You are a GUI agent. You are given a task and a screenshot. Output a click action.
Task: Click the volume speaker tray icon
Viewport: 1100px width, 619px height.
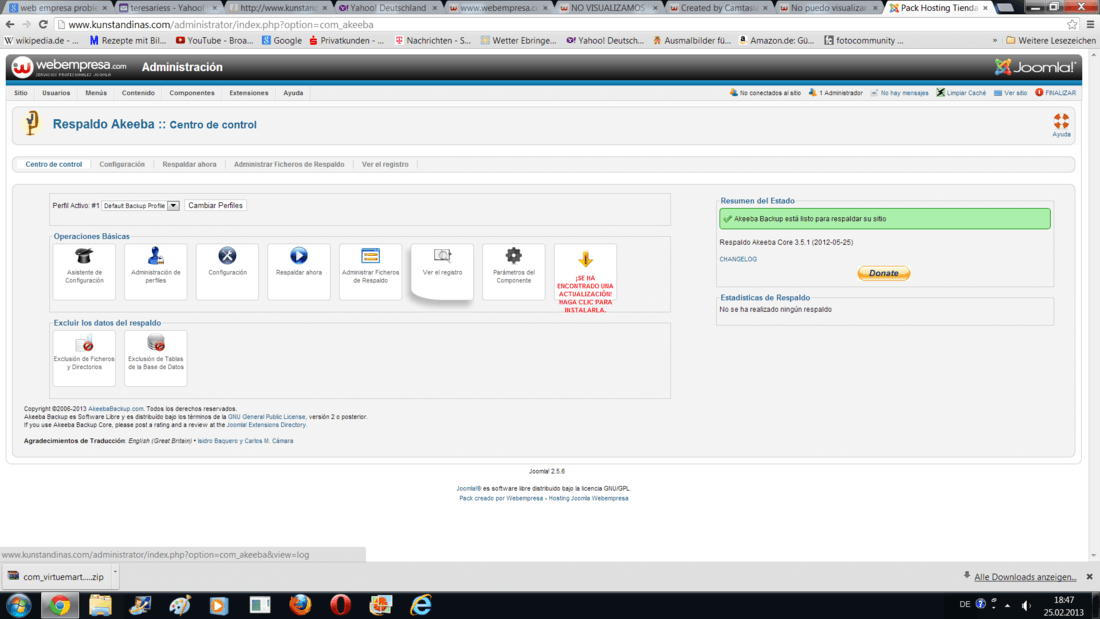(1026, 605)
